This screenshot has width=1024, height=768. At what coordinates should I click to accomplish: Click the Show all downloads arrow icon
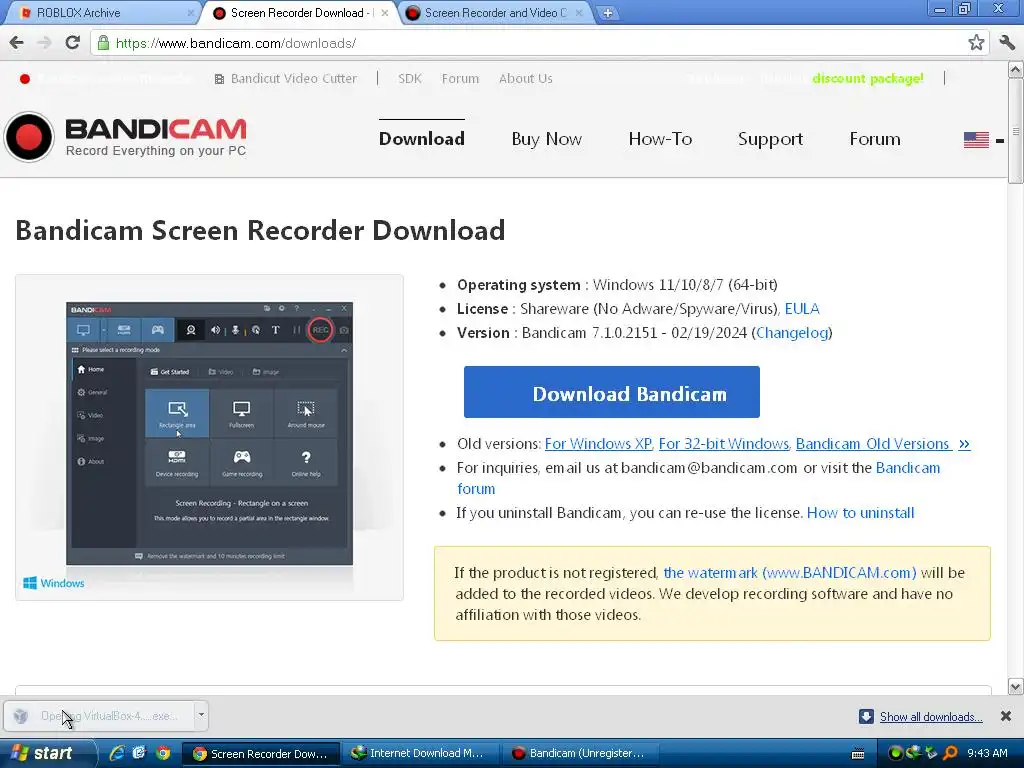866,716
